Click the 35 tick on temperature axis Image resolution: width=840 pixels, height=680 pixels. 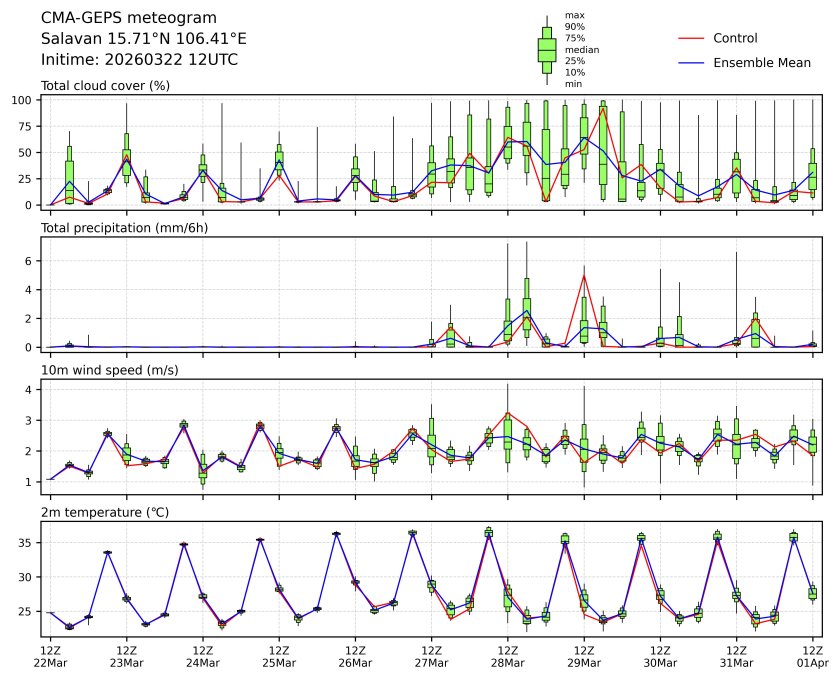click(28, 543)
